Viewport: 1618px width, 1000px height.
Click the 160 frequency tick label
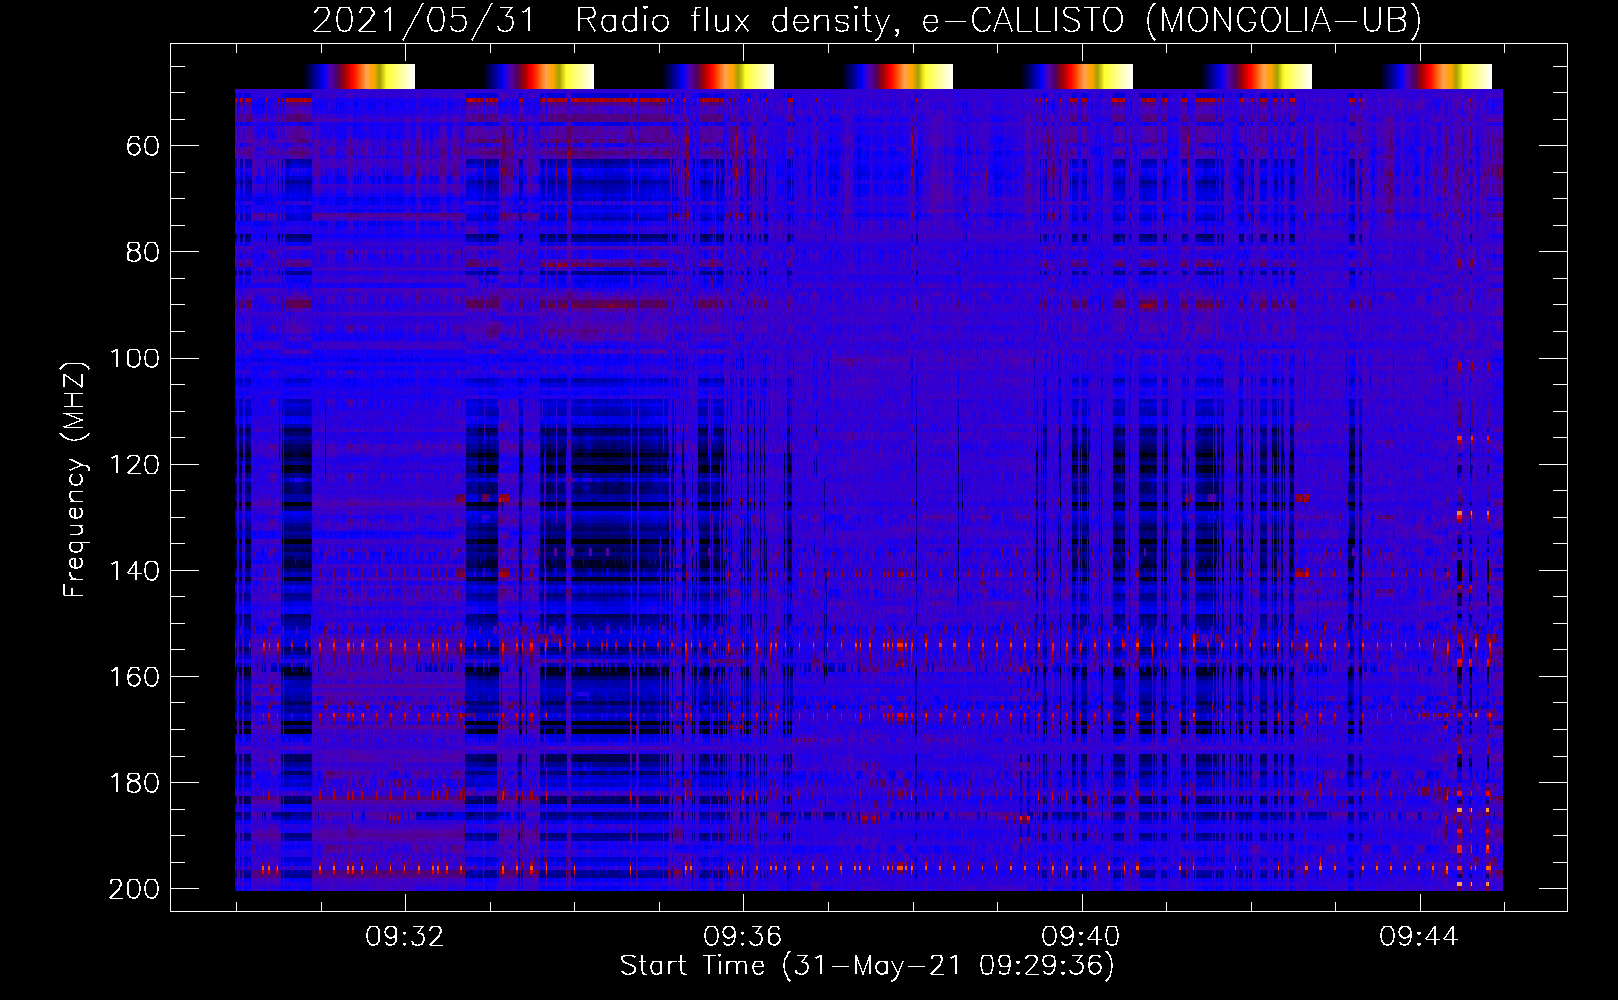[134, 677]
